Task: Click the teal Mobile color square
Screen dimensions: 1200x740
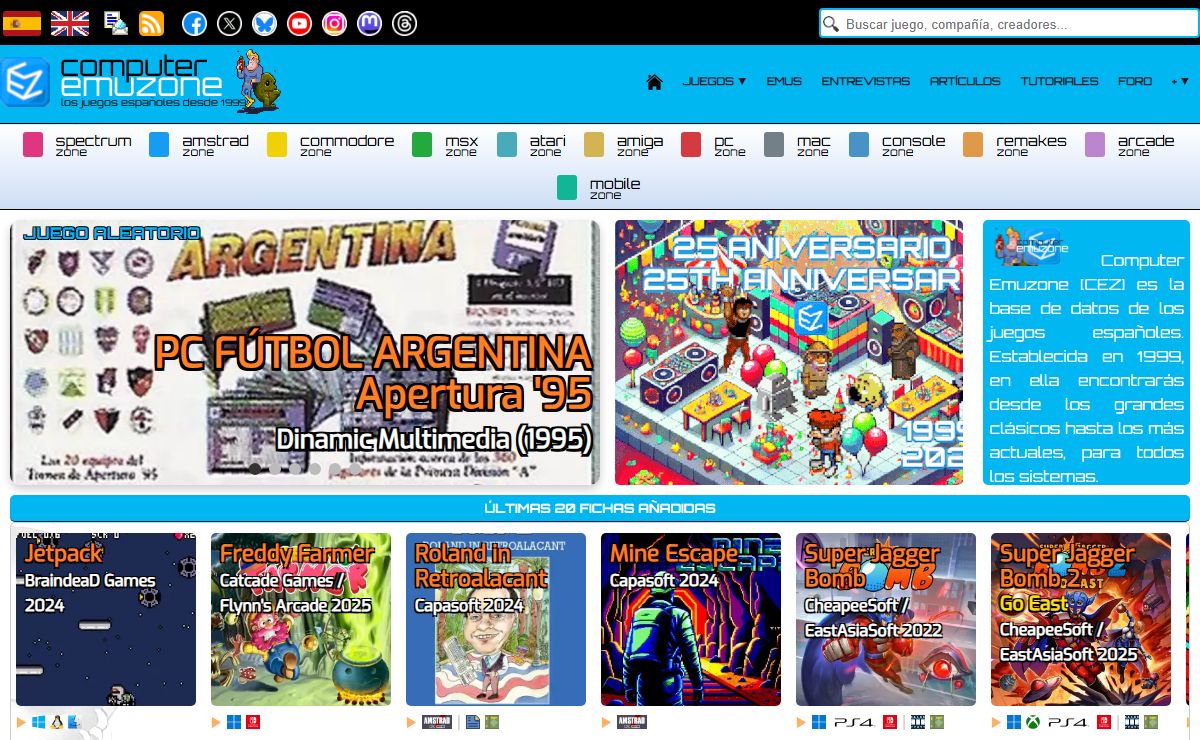Action: pos(567,188)
